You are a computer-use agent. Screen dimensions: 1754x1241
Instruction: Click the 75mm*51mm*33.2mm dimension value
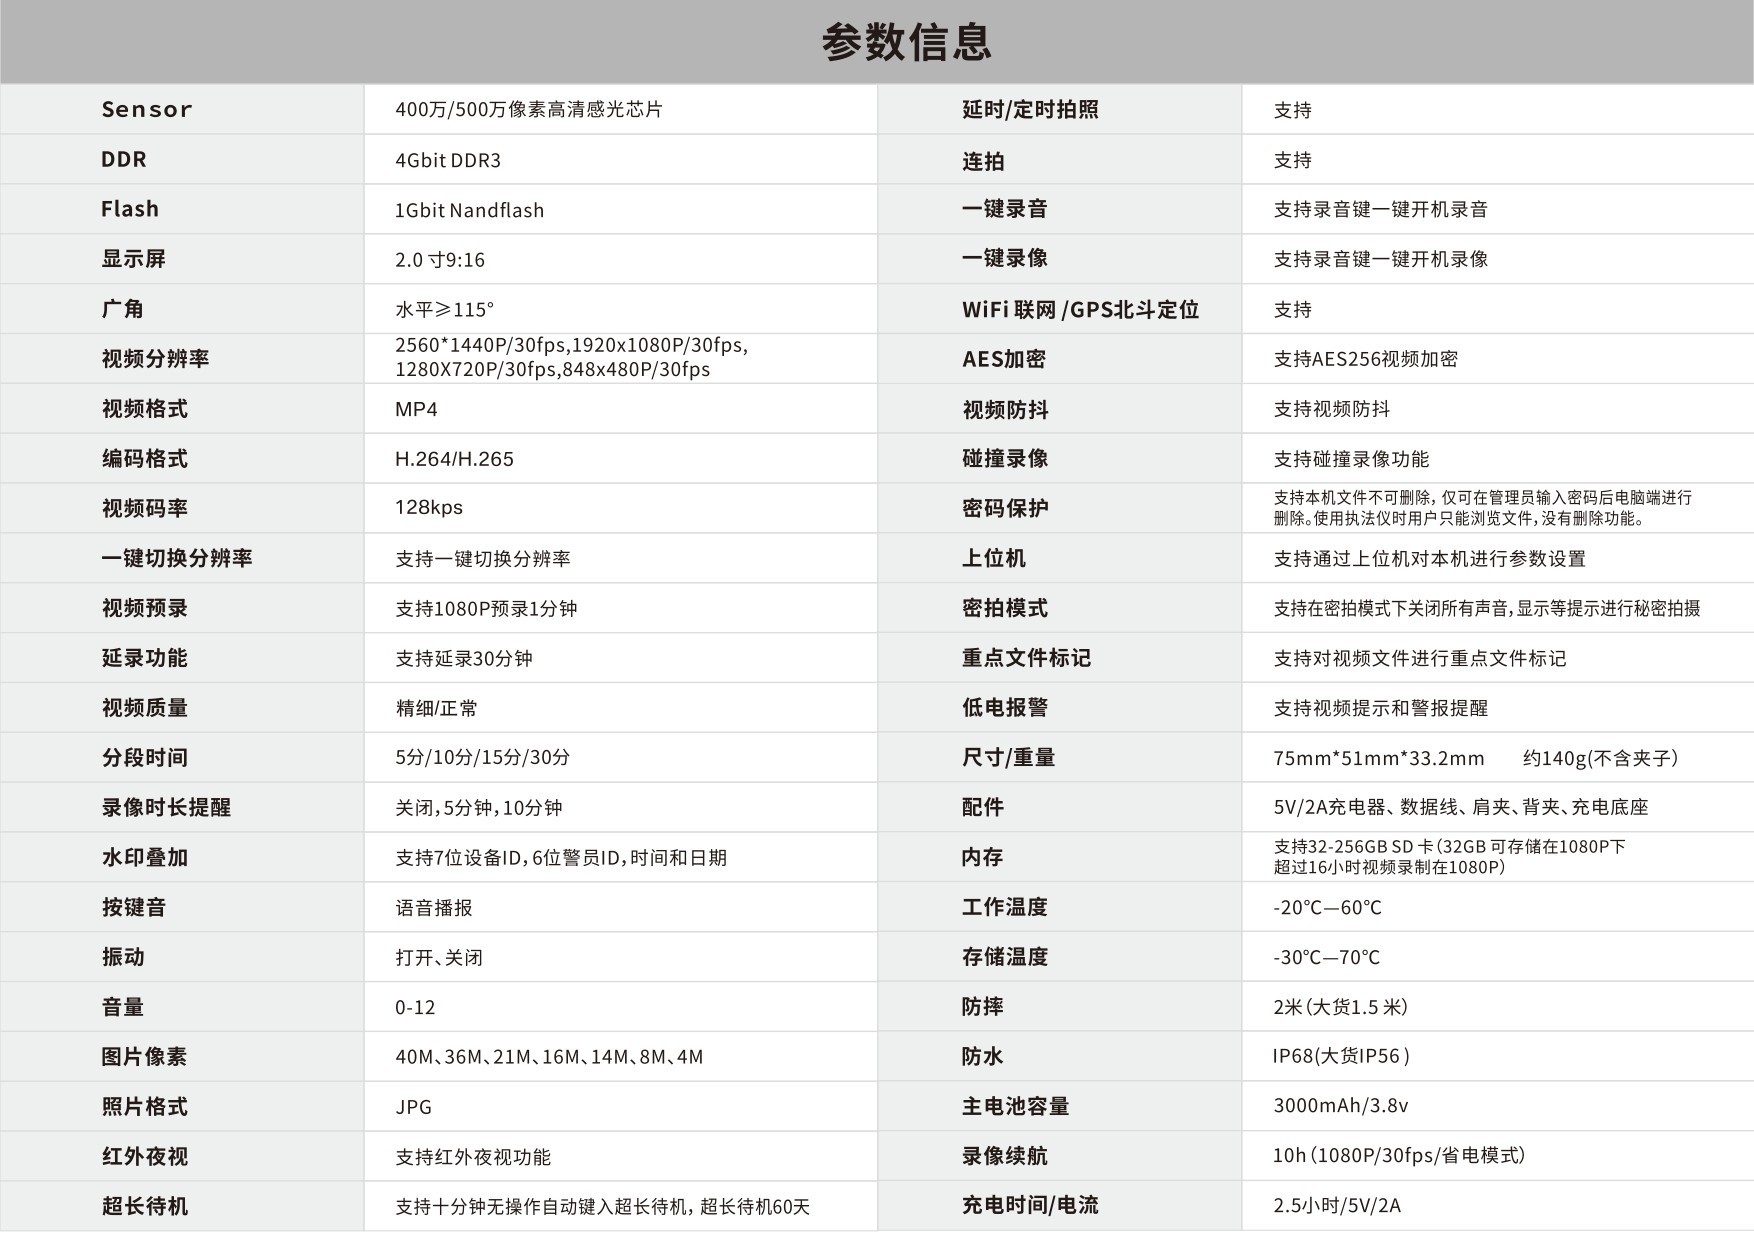1378,758
